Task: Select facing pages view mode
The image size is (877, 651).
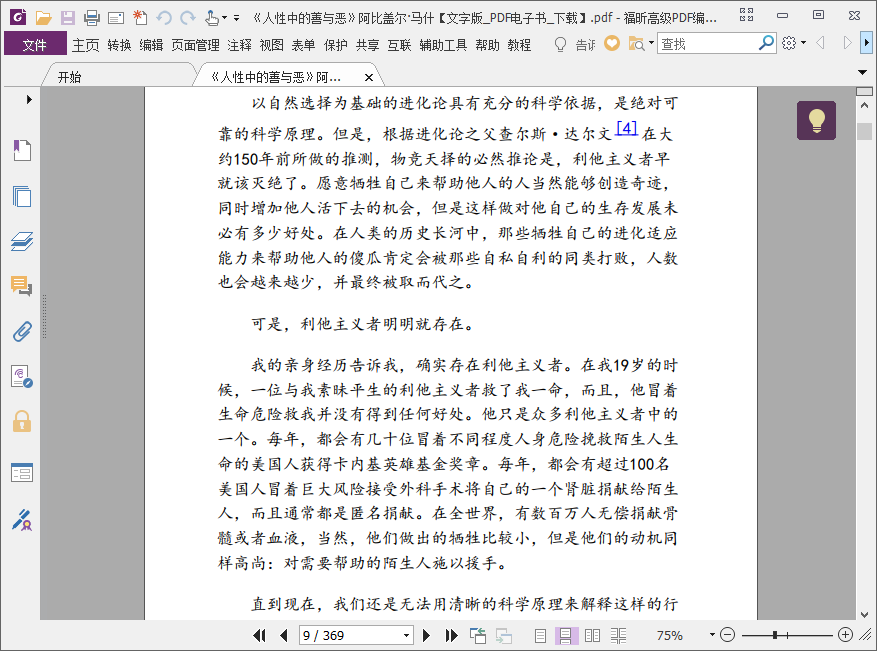Action: click(x=592, y=635)
